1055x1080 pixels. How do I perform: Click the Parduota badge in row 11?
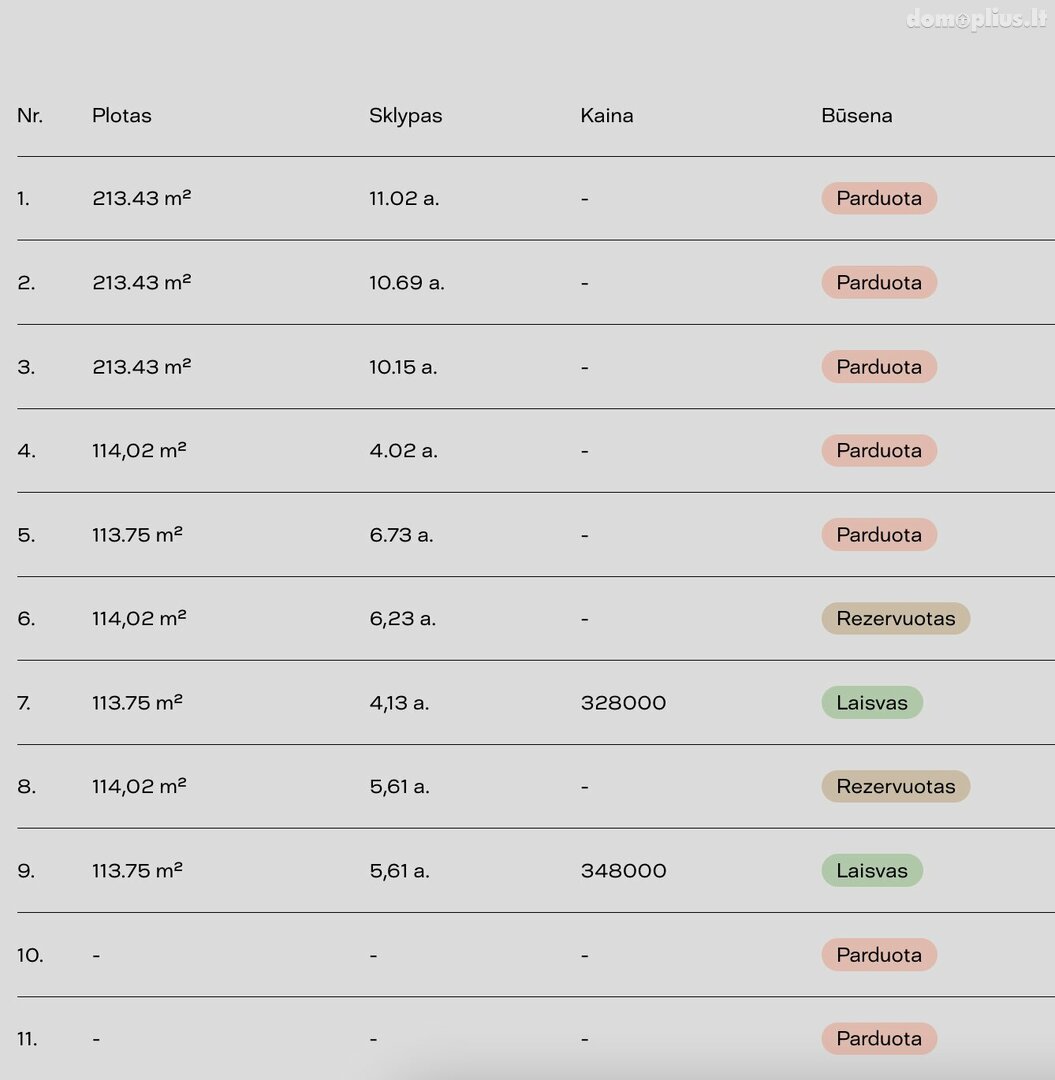[879, 1039]
